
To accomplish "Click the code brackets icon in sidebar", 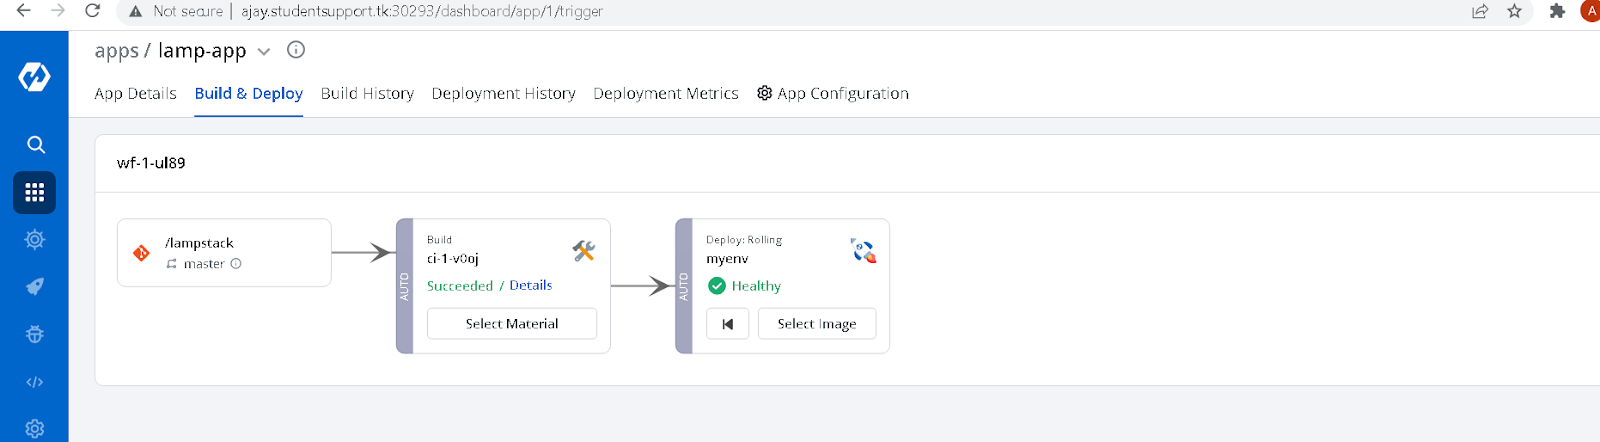I will (34, 382).
